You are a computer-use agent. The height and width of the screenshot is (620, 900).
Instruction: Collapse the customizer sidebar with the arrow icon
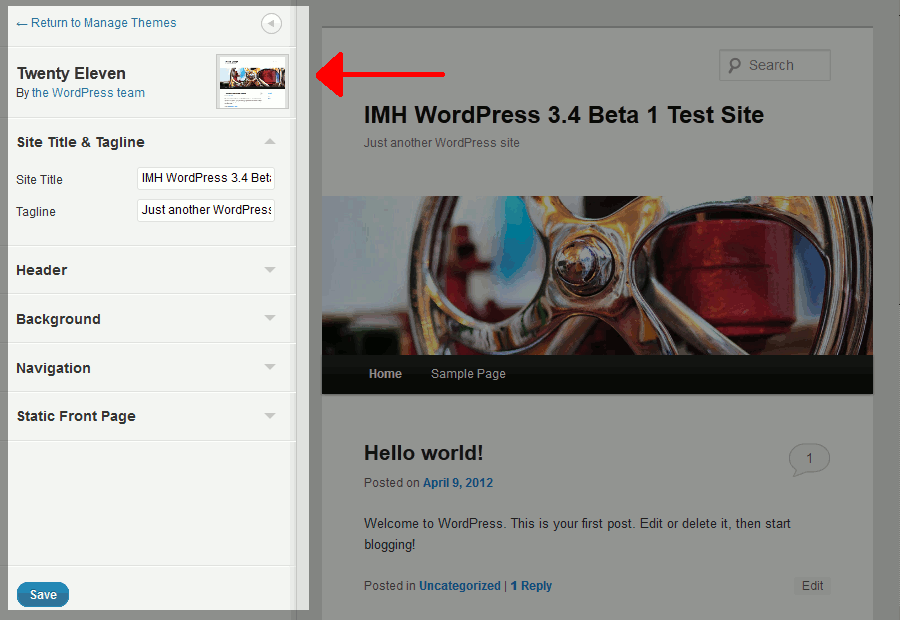pos(271,24)
